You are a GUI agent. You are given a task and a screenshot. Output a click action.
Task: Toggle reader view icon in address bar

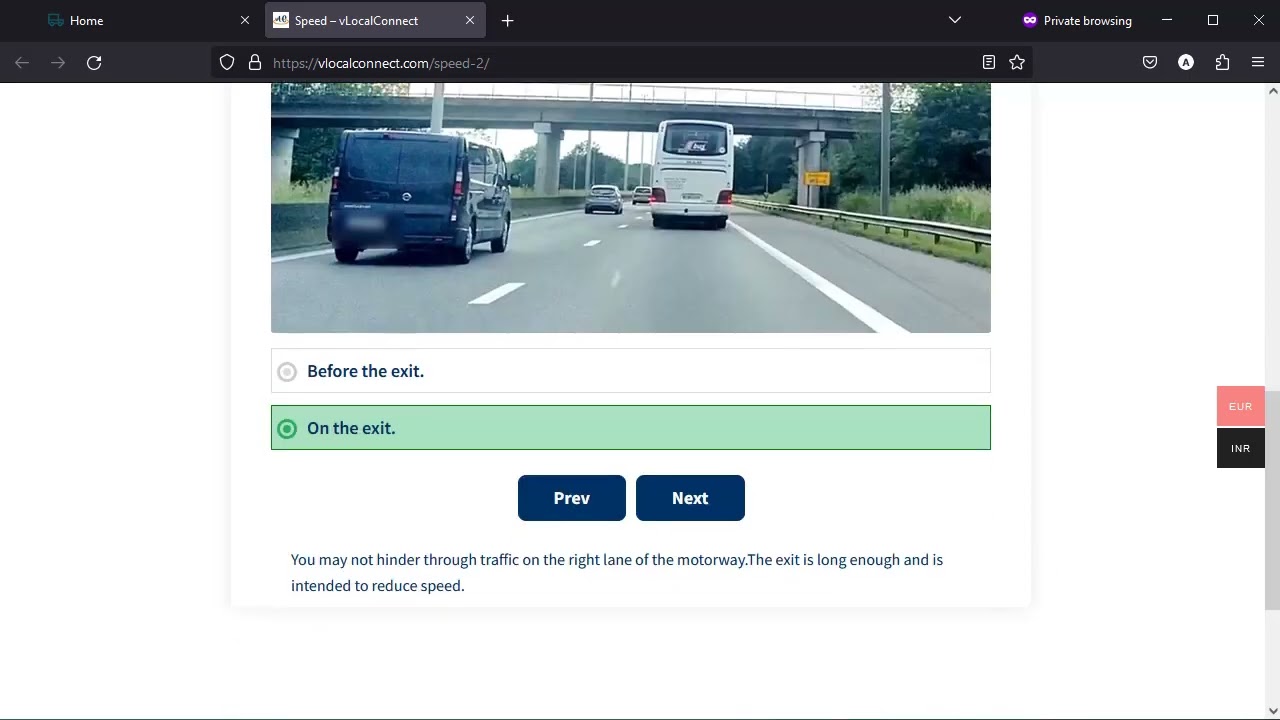tap(989, 63)
